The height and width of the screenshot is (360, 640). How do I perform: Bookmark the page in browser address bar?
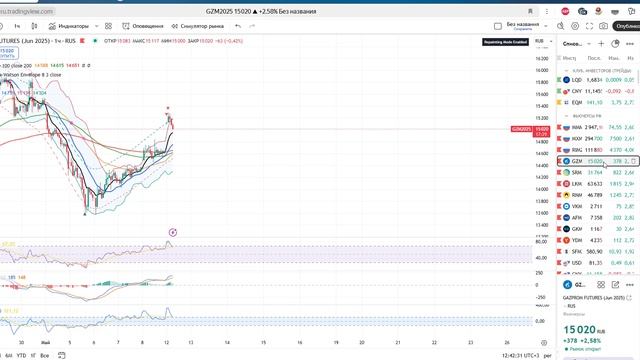tap(530, 11)
